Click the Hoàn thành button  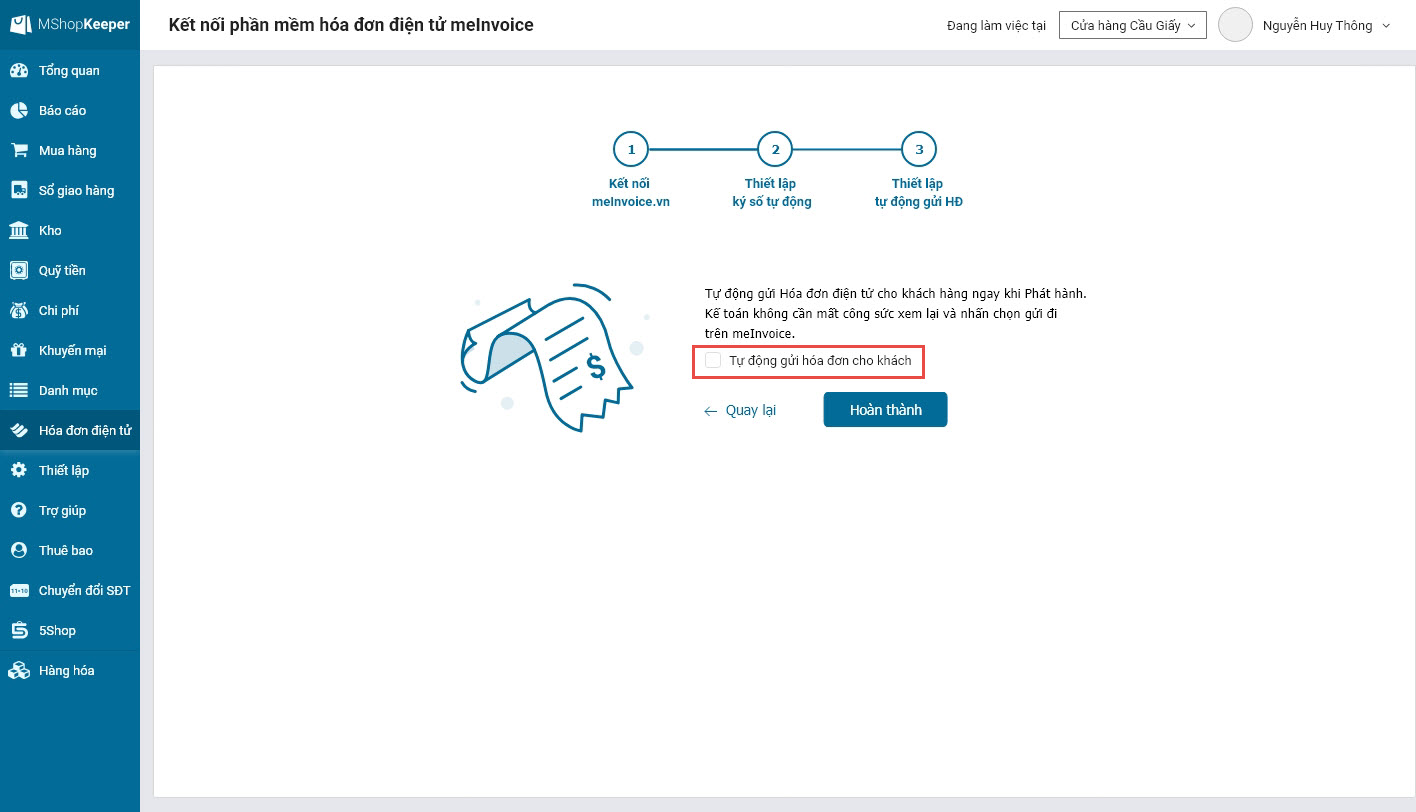click(885, 410)
